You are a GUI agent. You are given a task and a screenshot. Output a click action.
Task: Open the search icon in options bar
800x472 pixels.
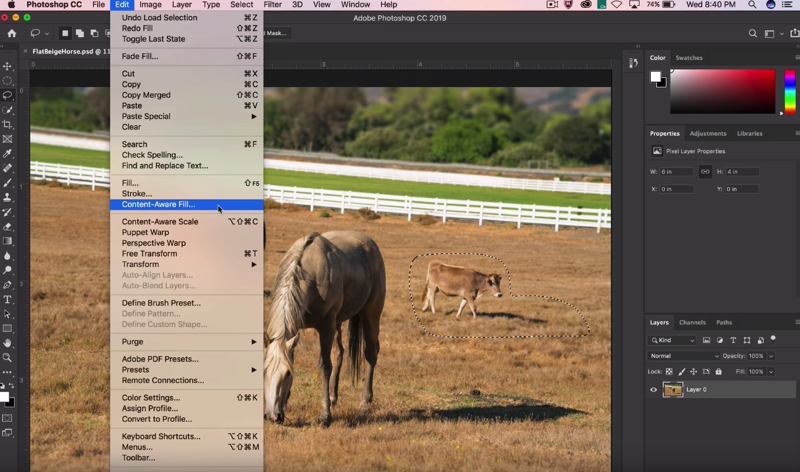[753, 34]
